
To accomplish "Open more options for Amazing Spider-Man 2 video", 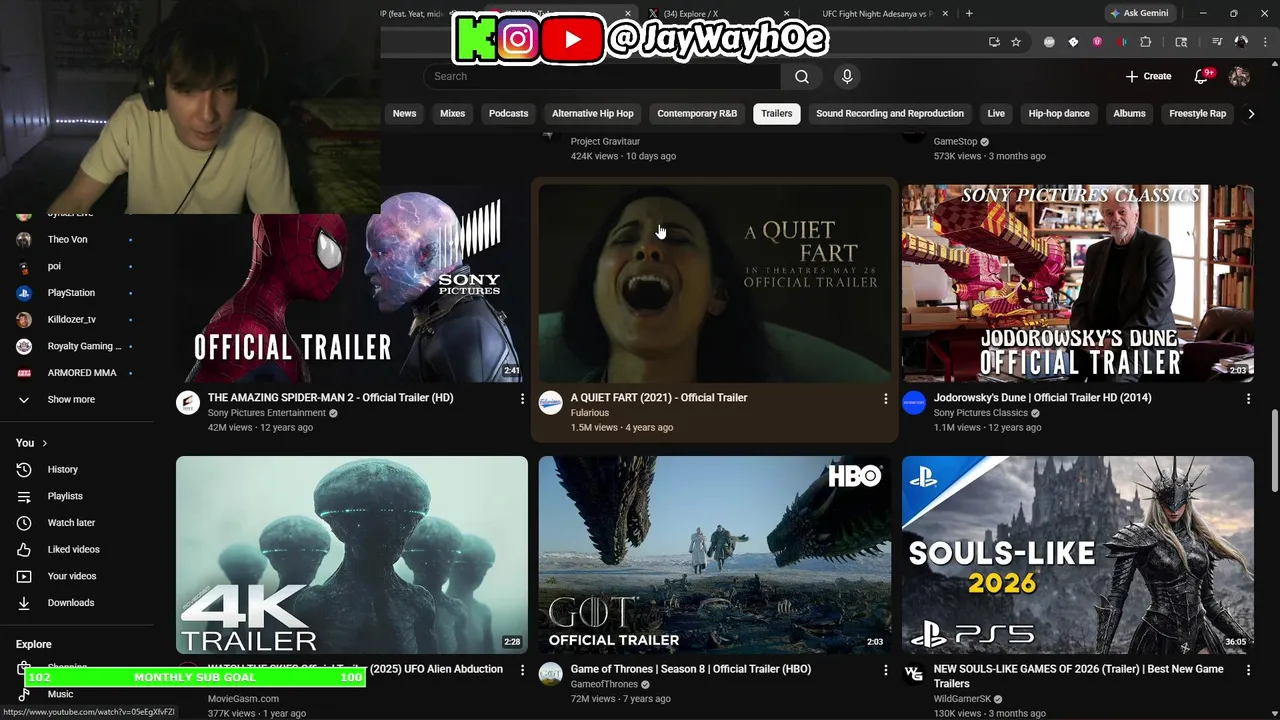I will click(x=522, y=398).
